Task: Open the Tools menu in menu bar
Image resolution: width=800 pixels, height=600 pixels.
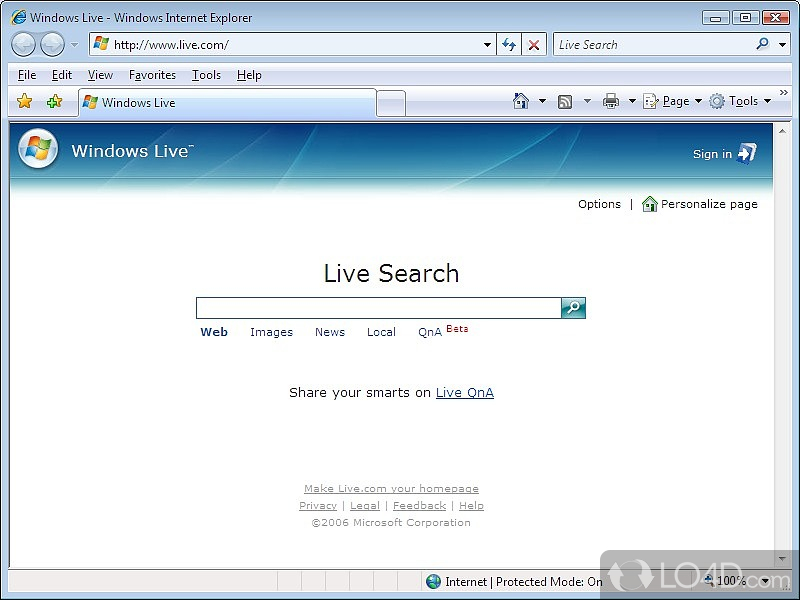Action: coord(206,75)
